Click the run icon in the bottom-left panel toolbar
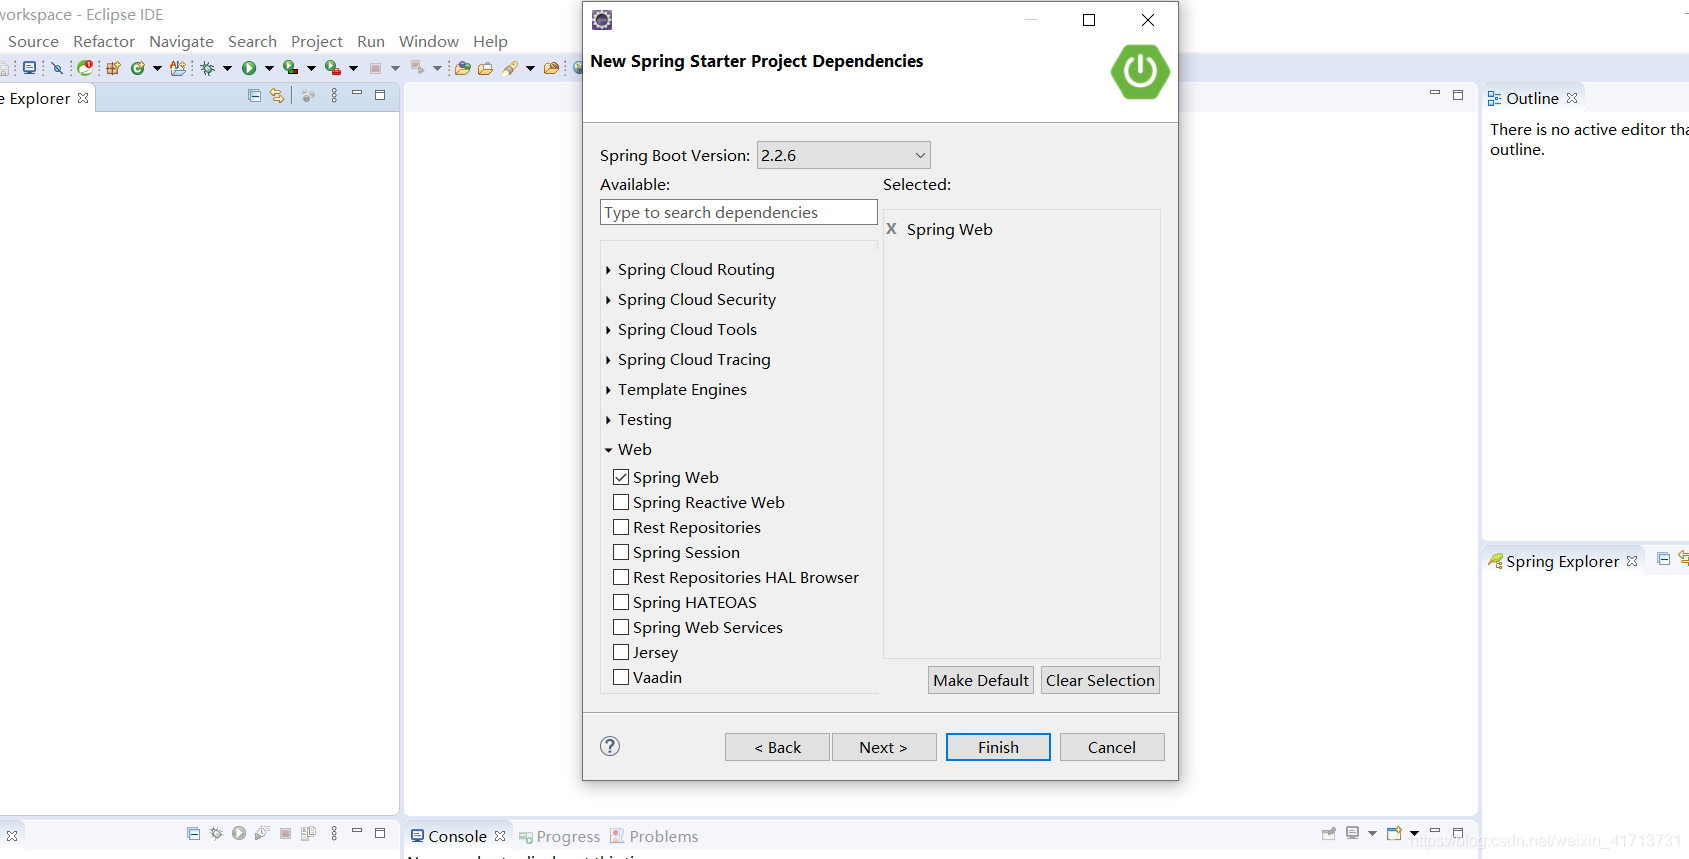The image size is (1689, 859). [239, 833]
